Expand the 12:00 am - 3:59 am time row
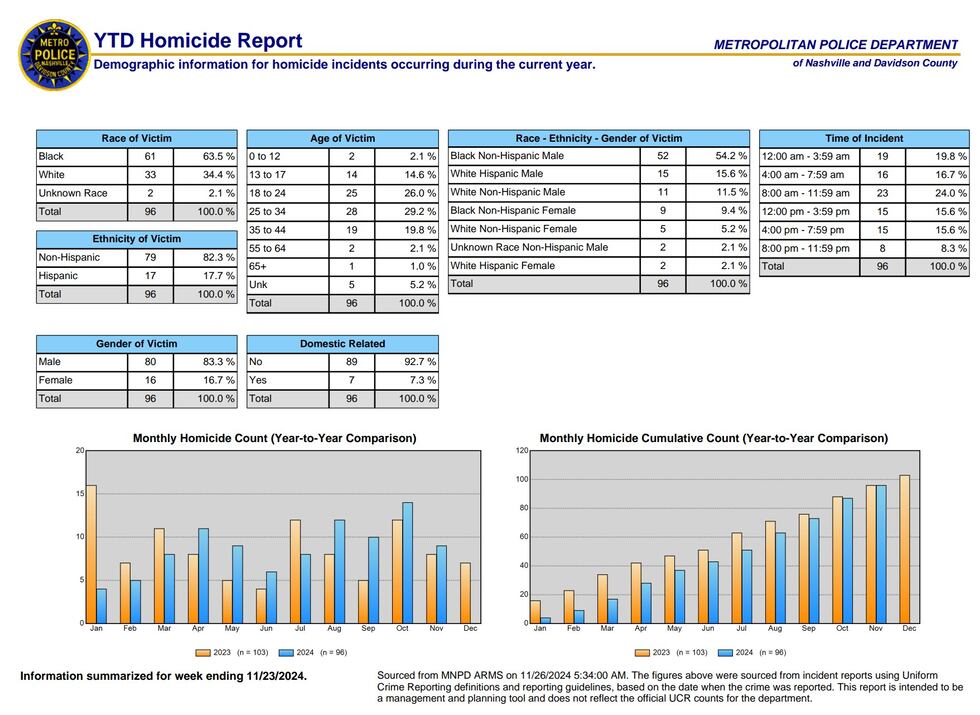This screenshot has width=980, height=715. pyautogui.click(x=793, y=156)
